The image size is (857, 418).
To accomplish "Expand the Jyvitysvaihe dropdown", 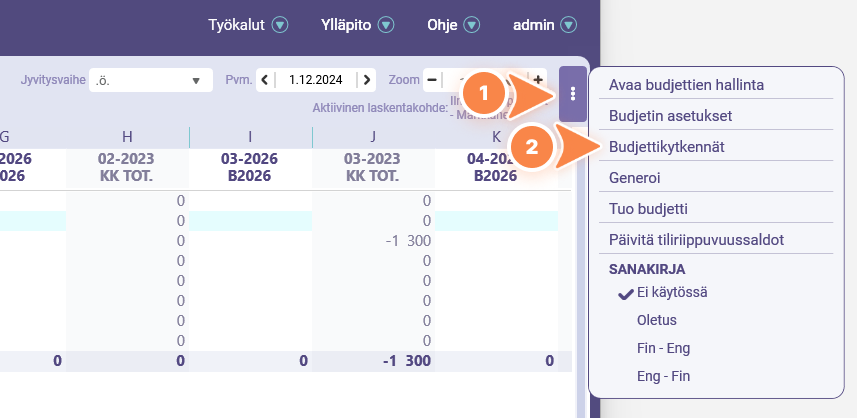I will coord(151,80).
